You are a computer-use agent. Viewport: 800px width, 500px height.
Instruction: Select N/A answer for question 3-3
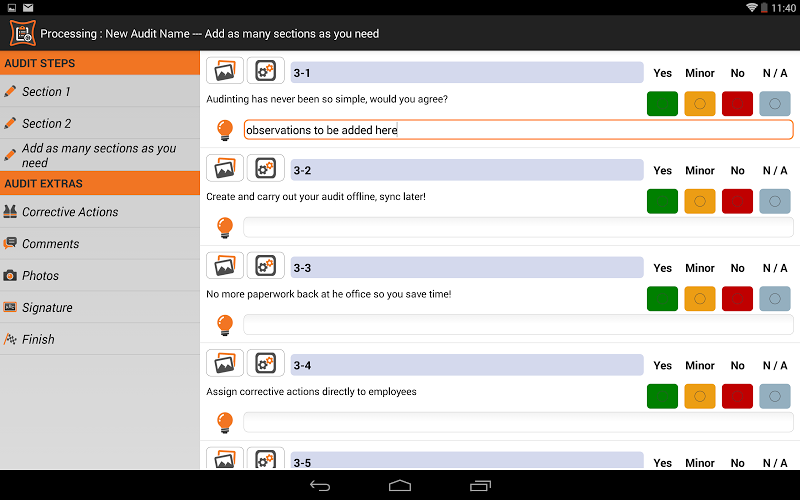click(774, 298)
